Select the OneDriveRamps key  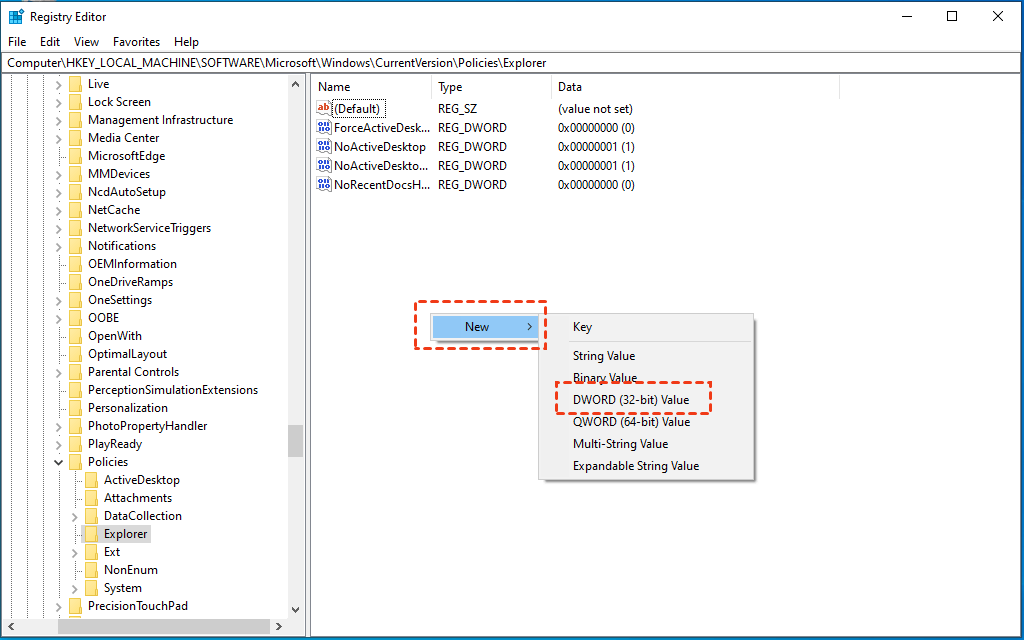click(131, 281)
